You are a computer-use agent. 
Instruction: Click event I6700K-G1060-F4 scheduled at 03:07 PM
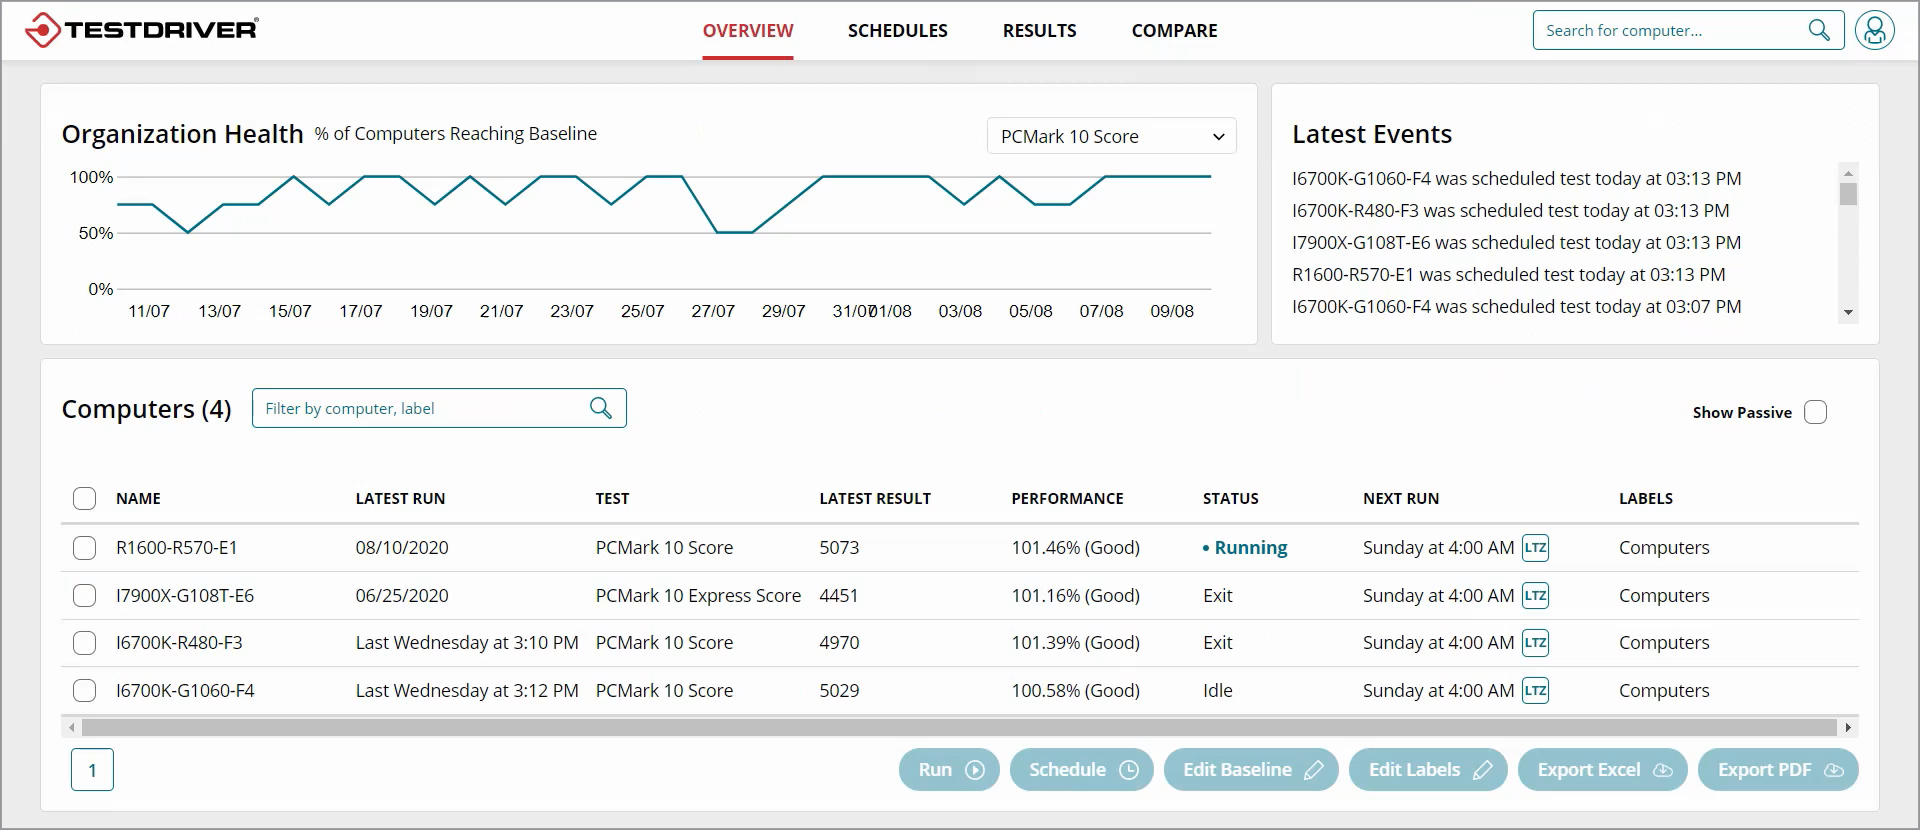[1516, 306]
